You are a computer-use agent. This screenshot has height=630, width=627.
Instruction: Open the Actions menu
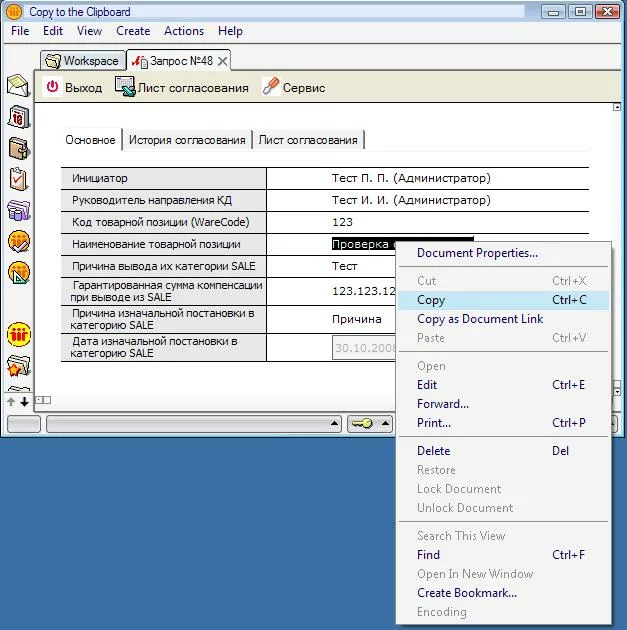(x=184, y=31)
